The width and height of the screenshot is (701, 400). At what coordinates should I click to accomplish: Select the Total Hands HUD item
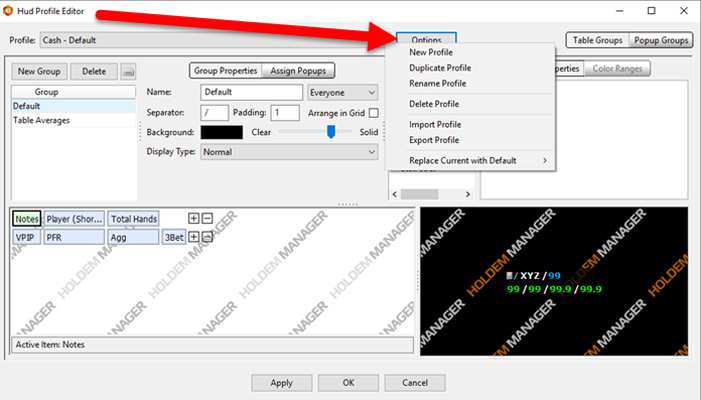(x=133, y=219)
